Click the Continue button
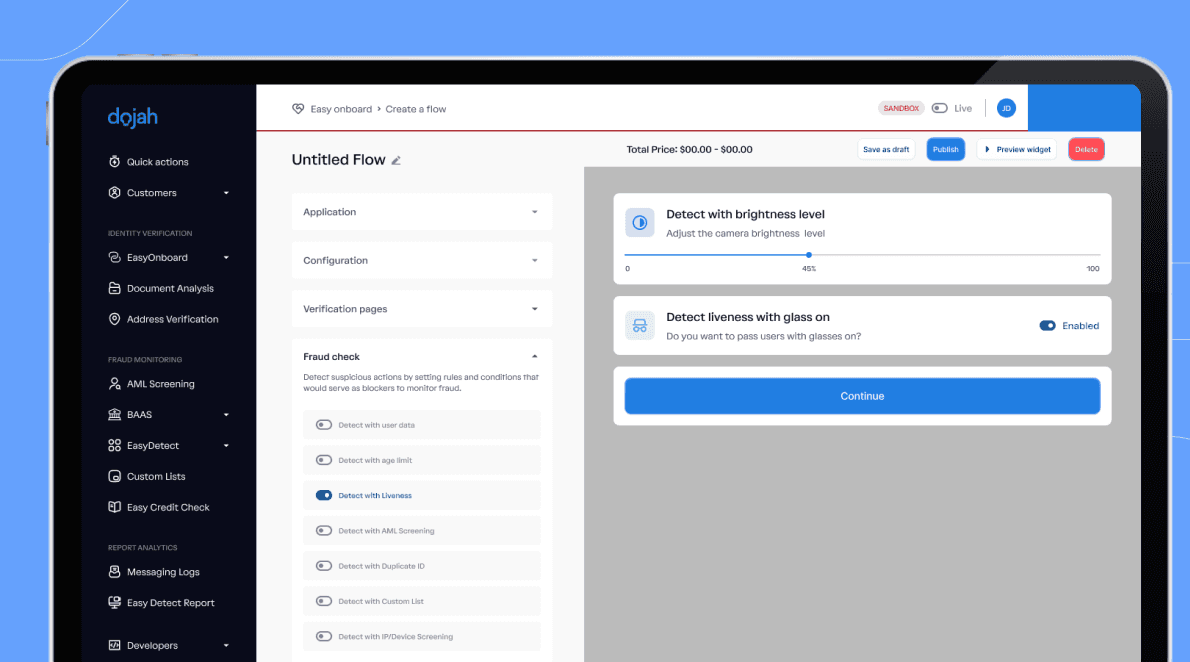The image size is (1190, 662). (862, 396)
